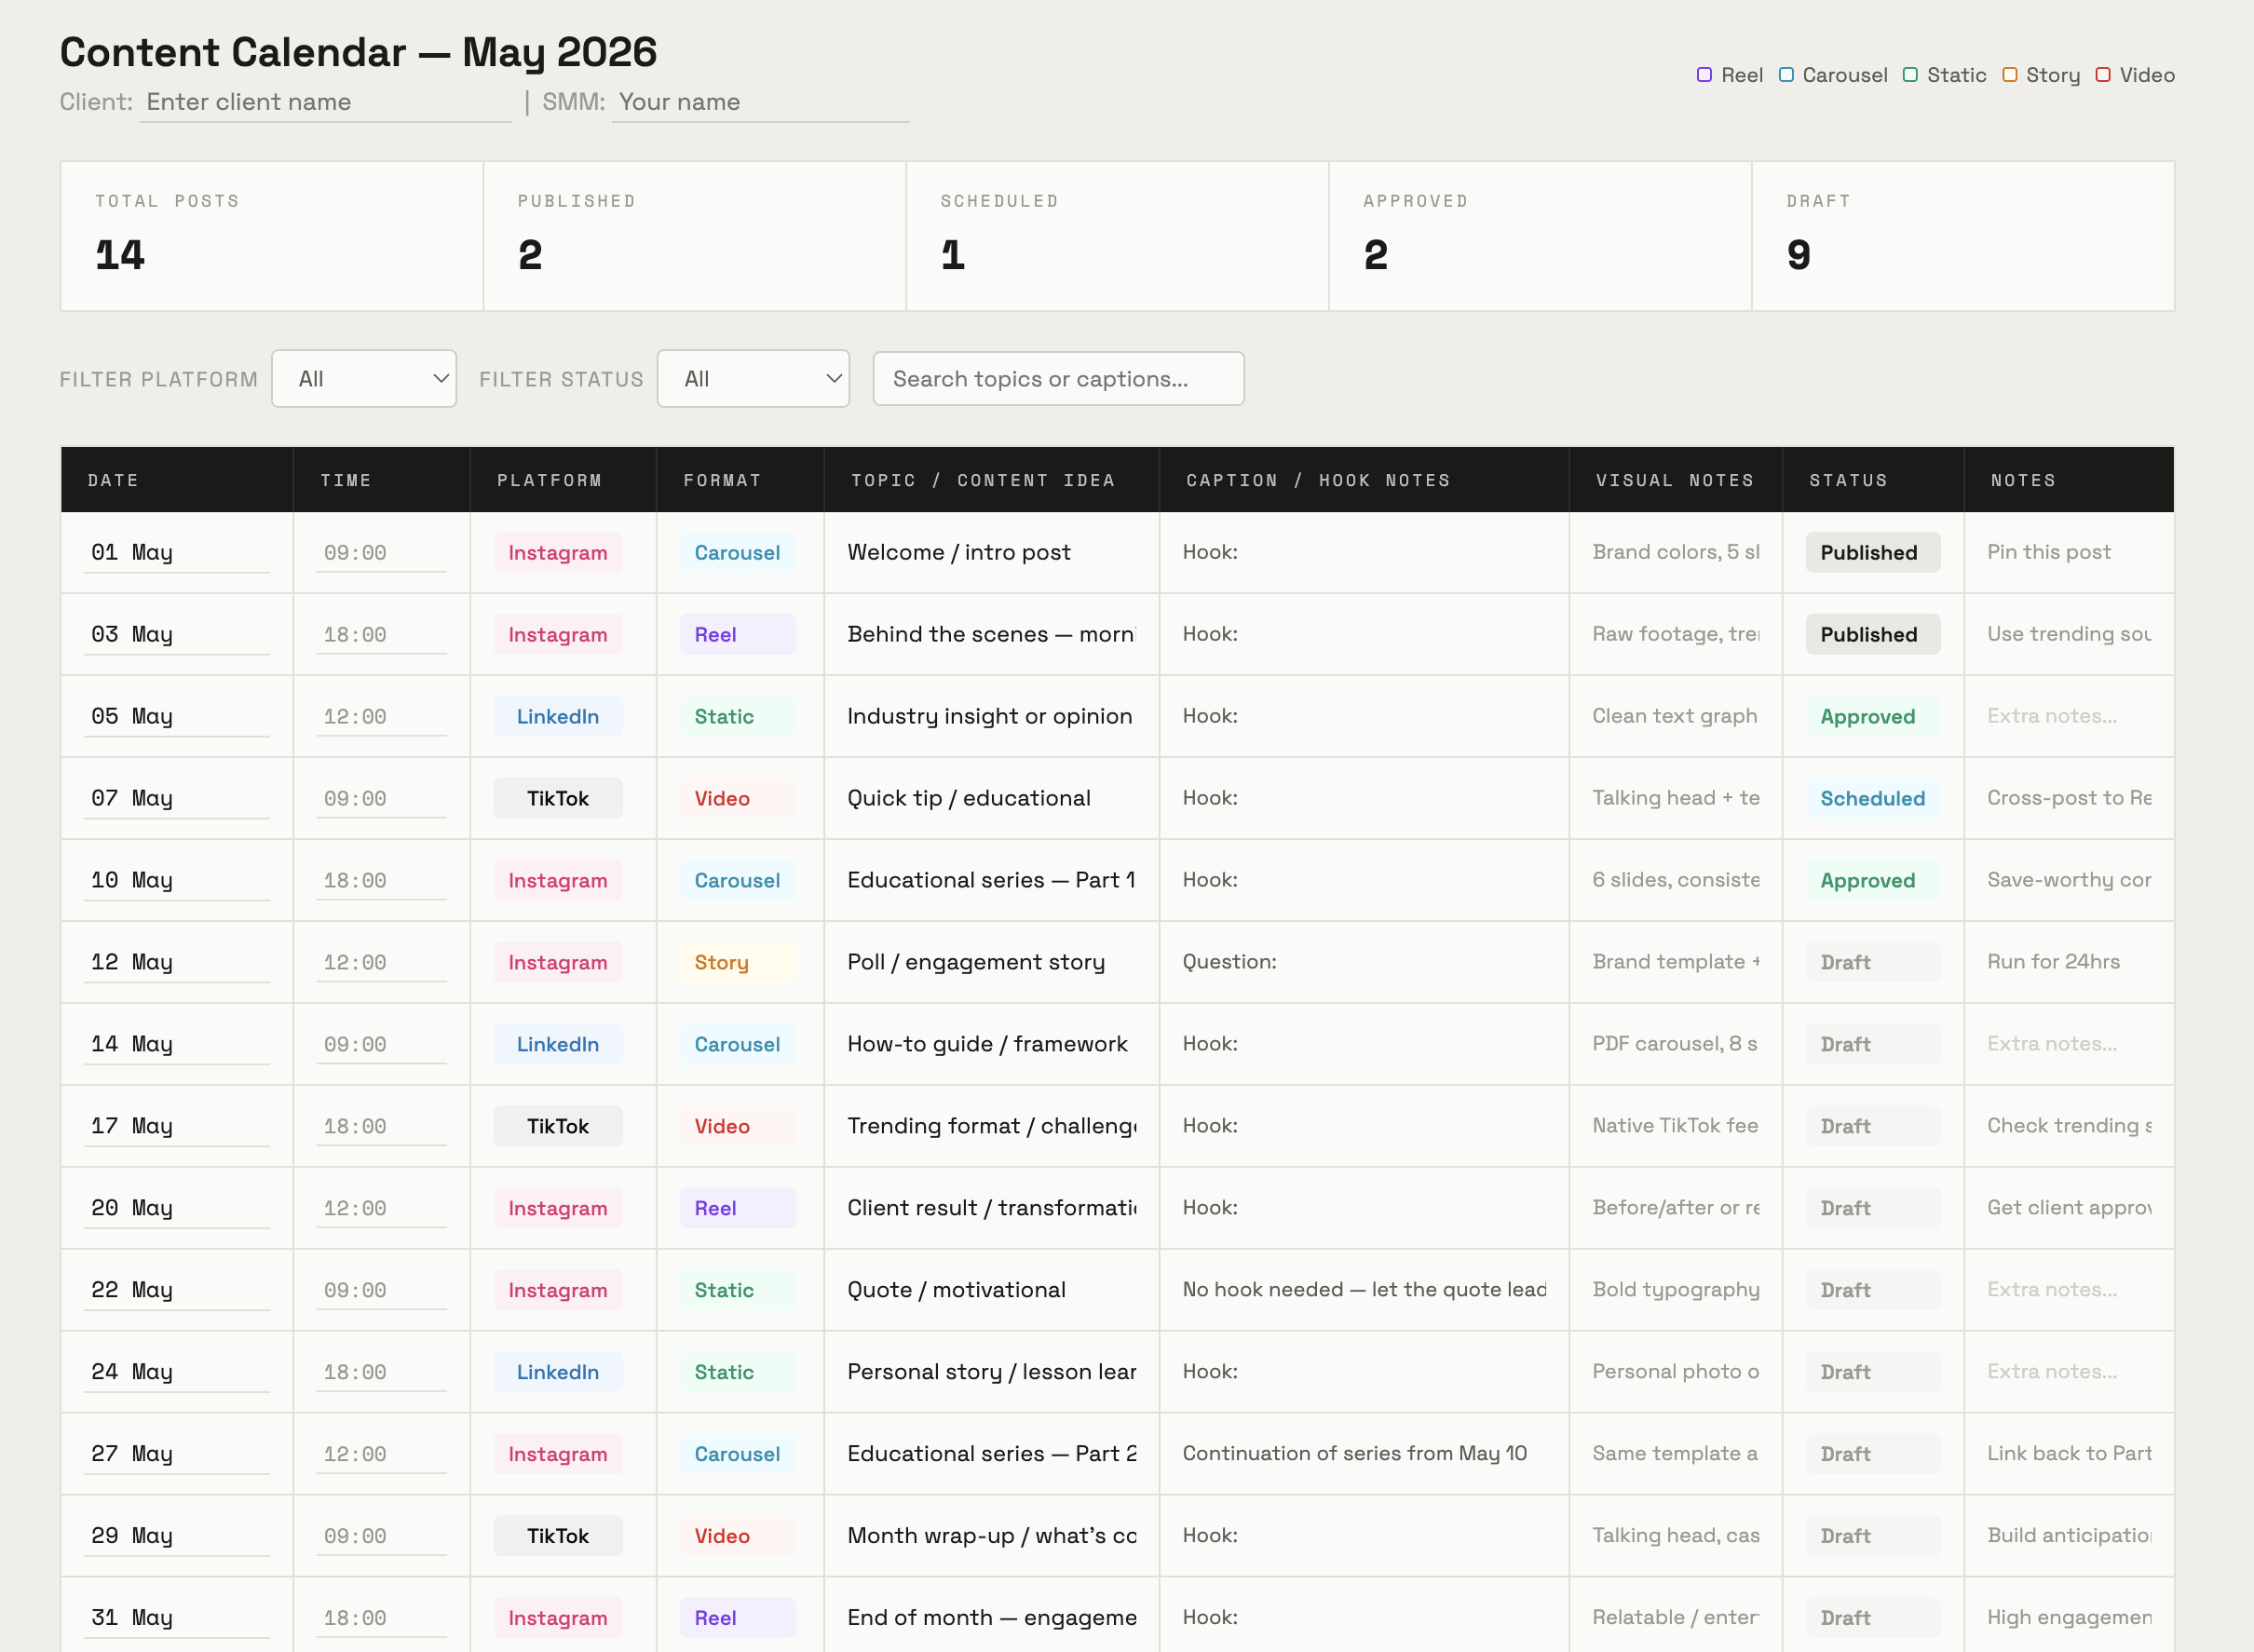Edit the topic 'Welcome / intro post'
The height and width of the screenshot is (1652, 2254).
tap(991, 553)
